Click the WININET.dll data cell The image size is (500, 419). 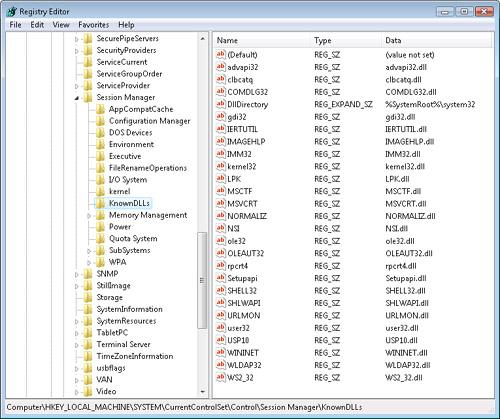(x=406, y=353)
